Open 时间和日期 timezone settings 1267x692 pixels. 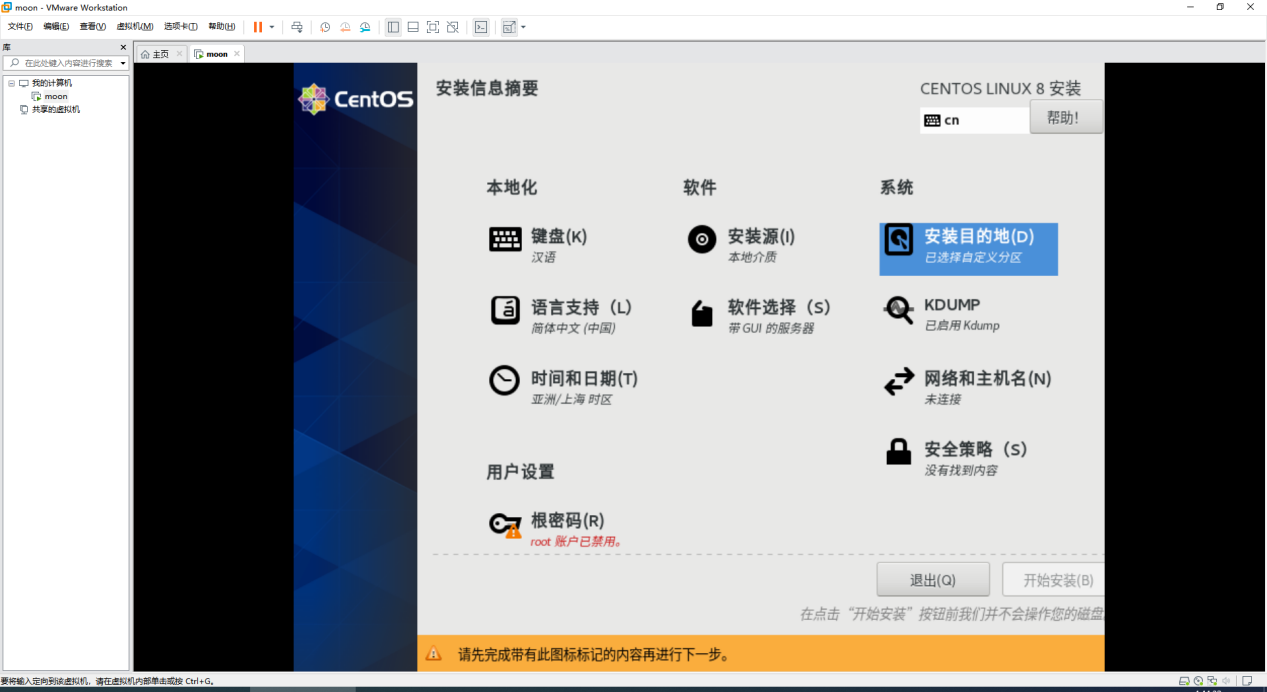pos(570,380)
